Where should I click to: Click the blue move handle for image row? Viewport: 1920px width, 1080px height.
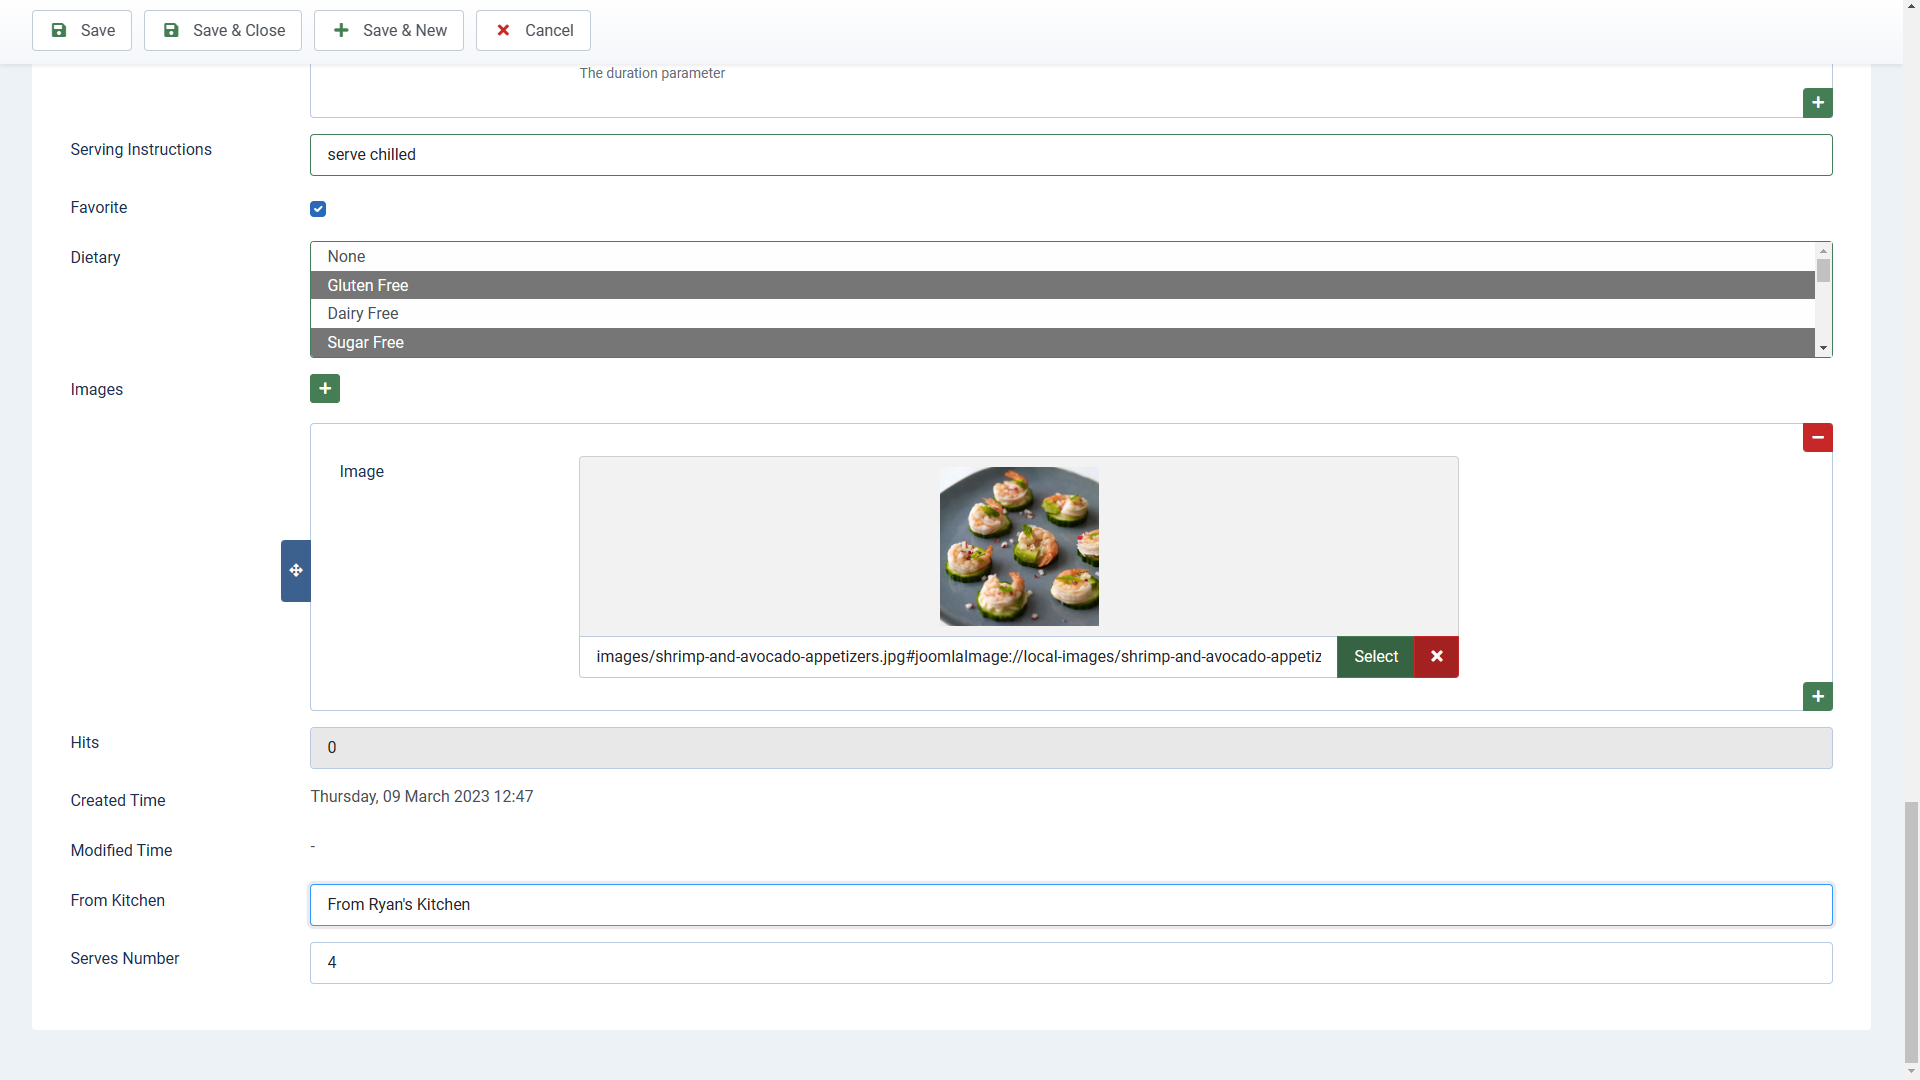click(x=295, y=570)
